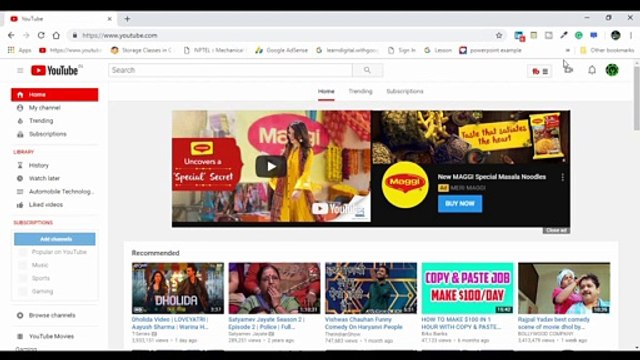Click the eyedropper extension icon
Screen dimensions: 640x360
tap(564, 36)
